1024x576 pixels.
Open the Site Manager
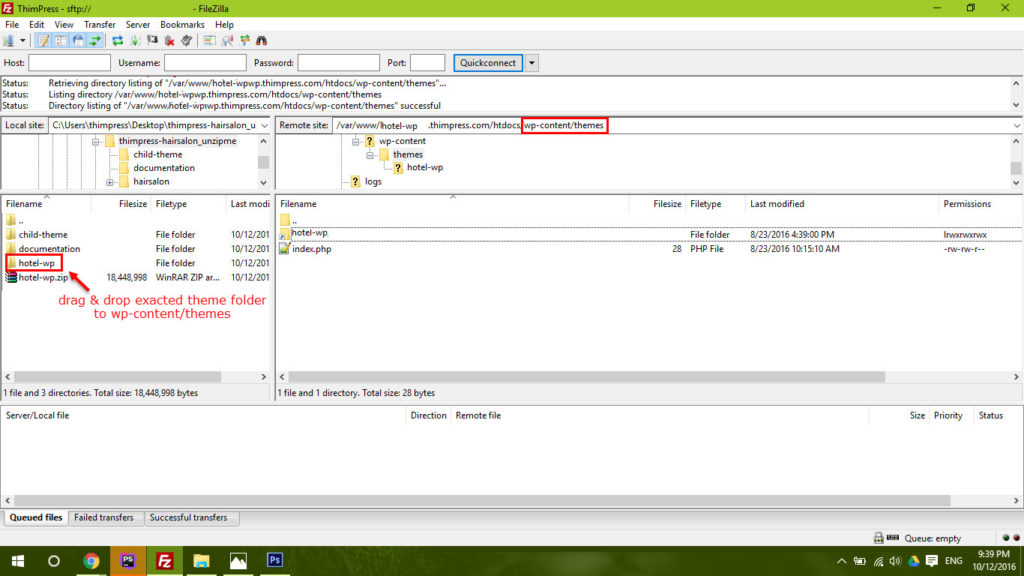[x=9, y=41]
